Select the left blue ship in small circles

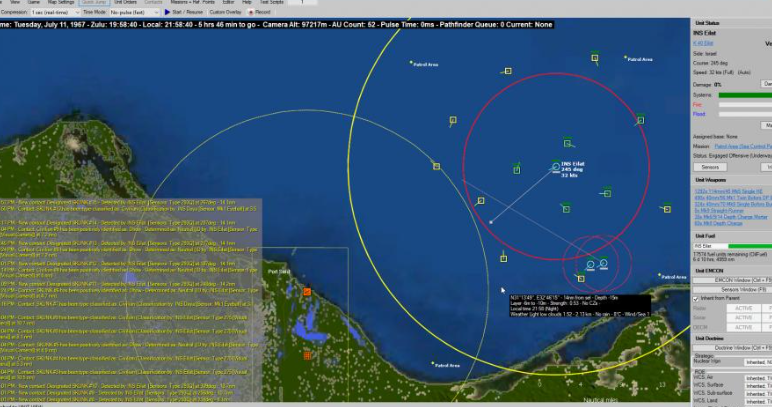[x=590, y=265]
